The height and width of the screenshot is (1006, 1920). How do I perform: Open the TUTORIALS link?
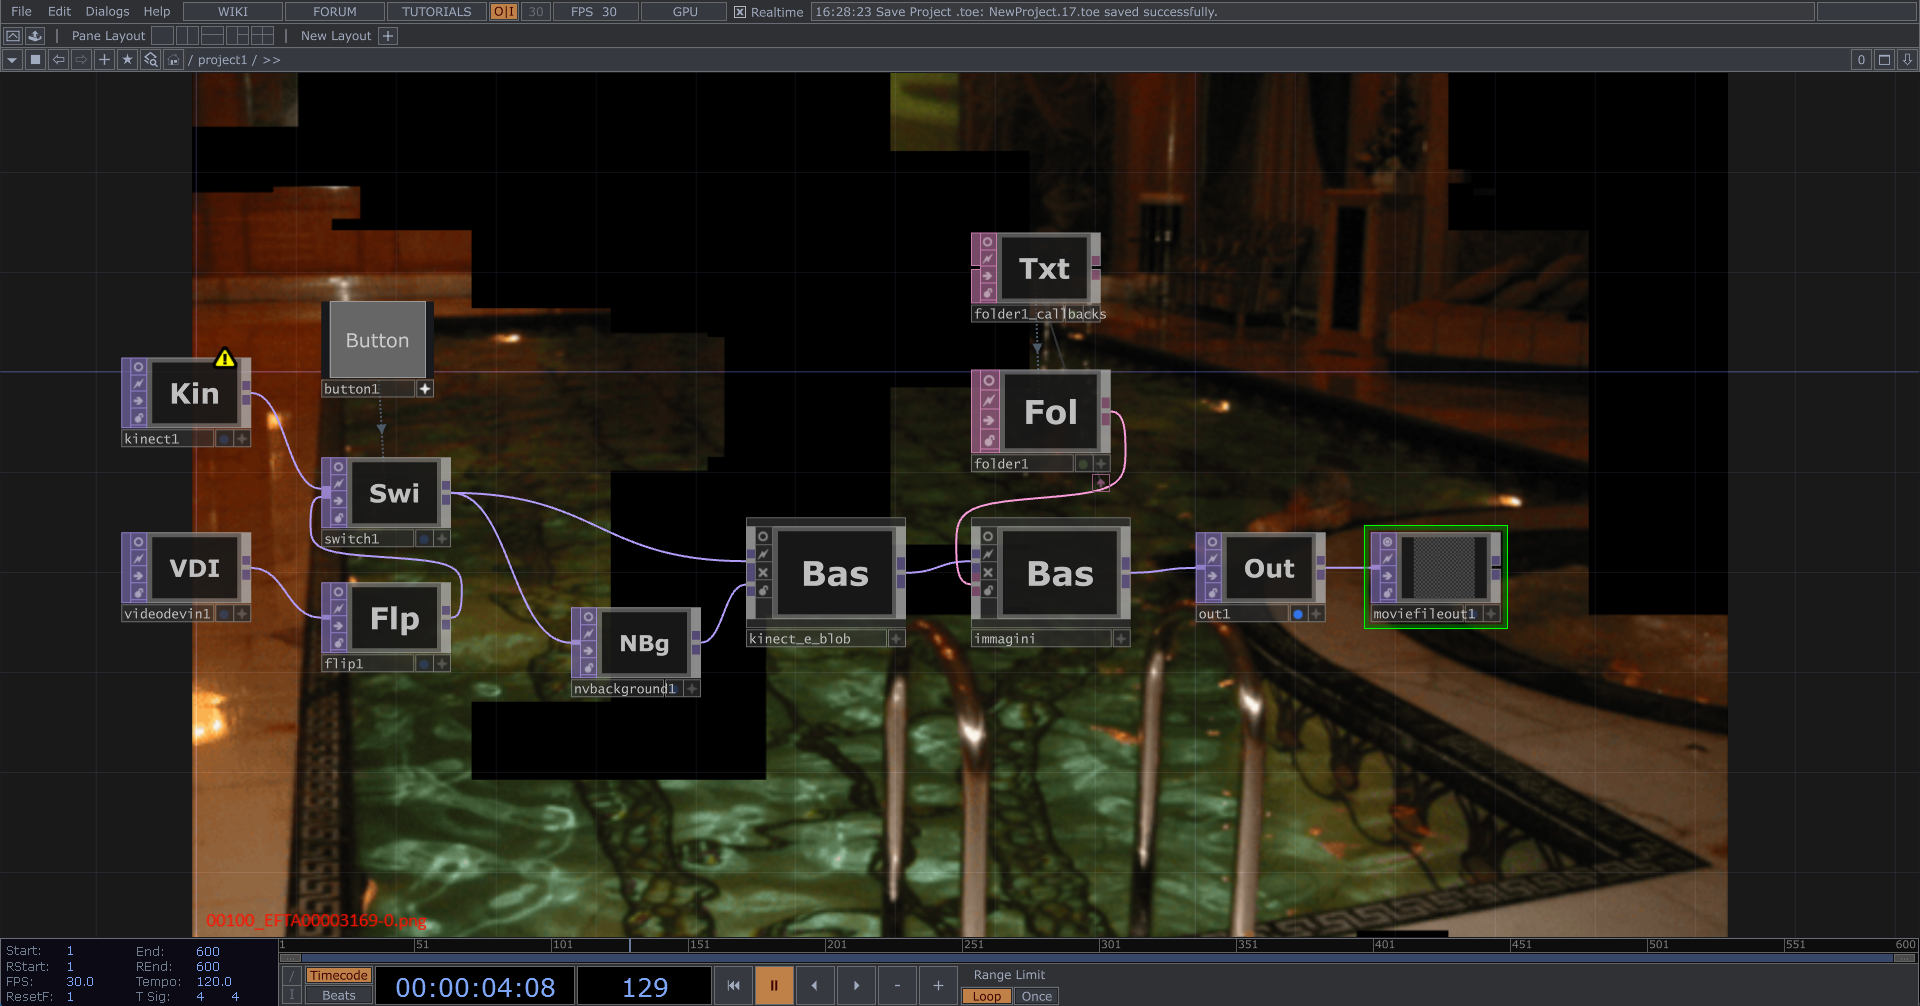(x=436, y=12)
